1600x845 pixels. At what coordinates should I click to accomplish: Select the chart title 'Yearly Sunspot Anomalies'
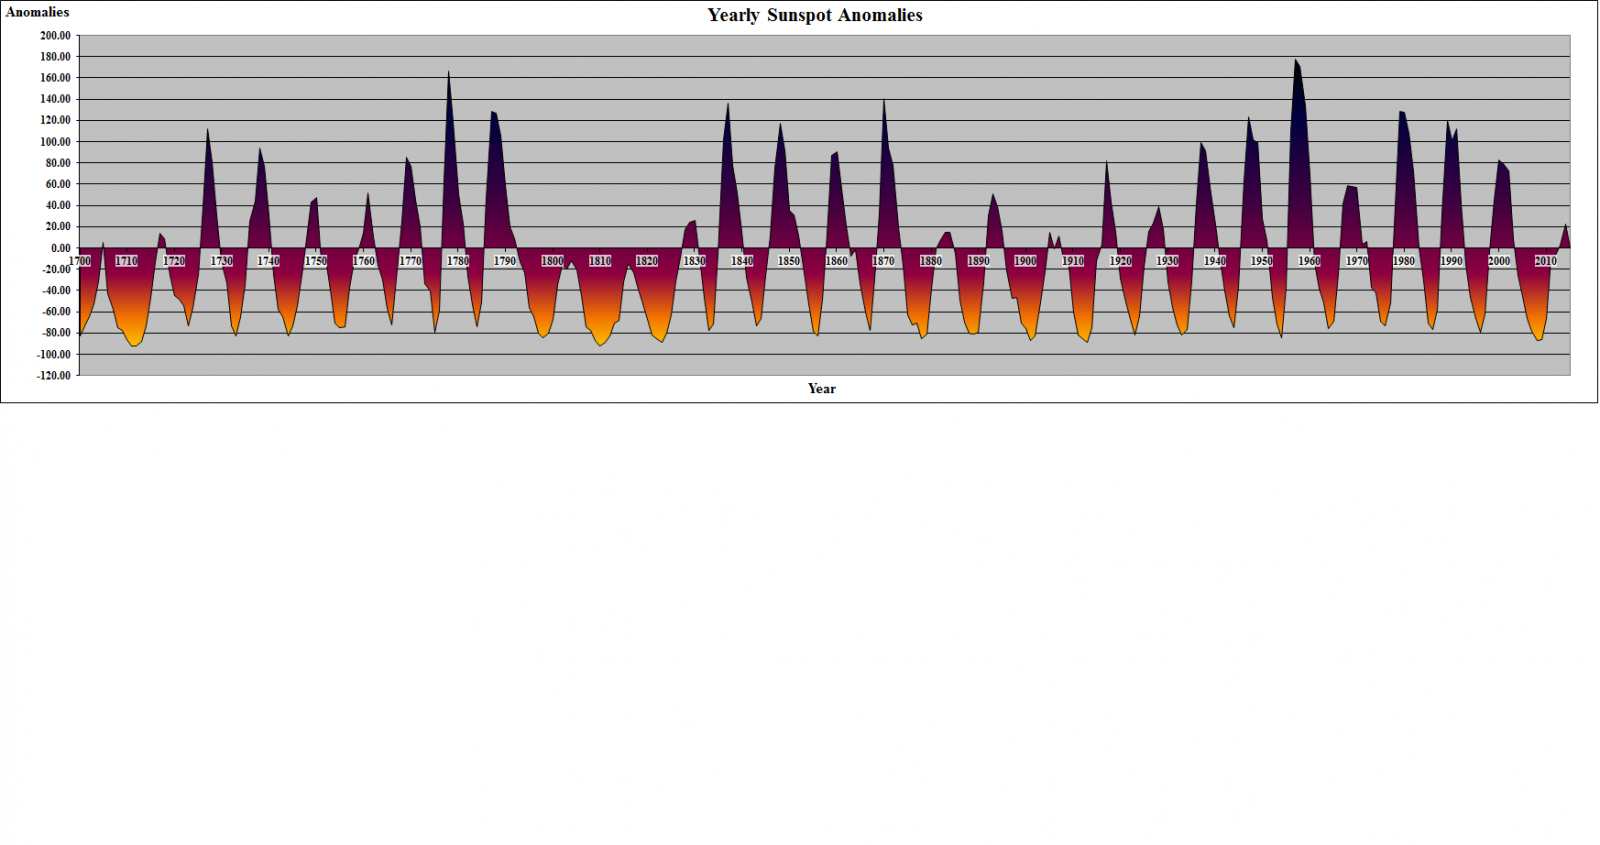tap(815, 15)
